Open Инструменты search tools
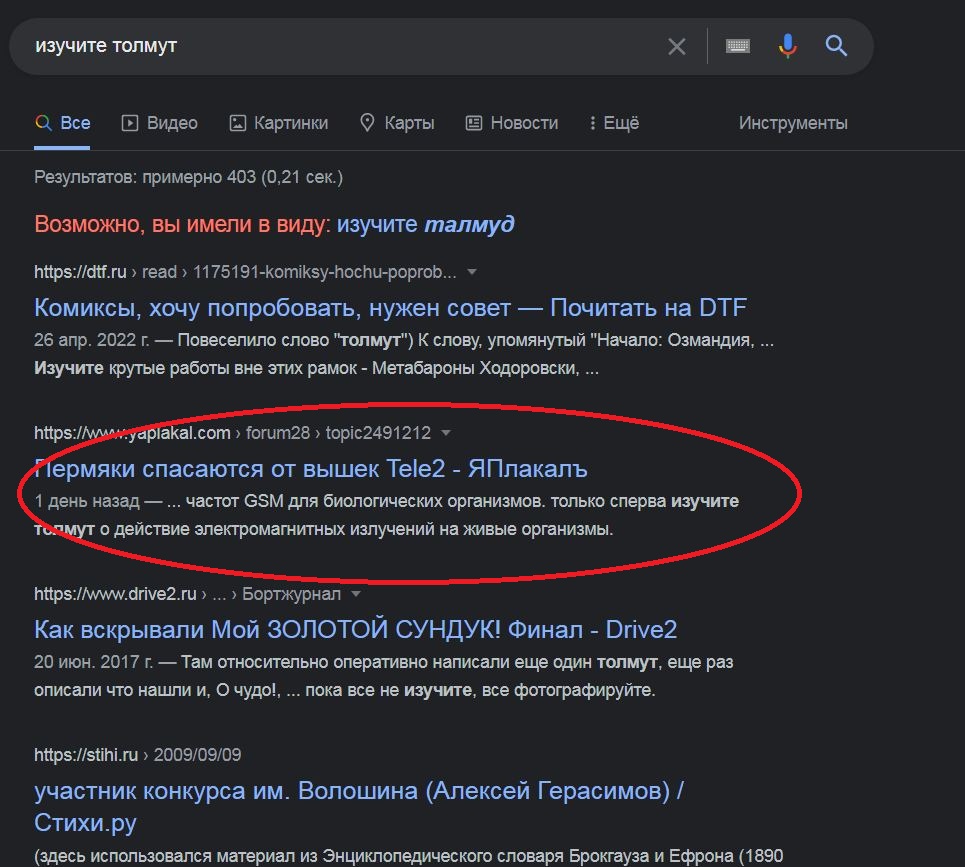Viewport: 965px width, 867px height. (x=793, y=123)
